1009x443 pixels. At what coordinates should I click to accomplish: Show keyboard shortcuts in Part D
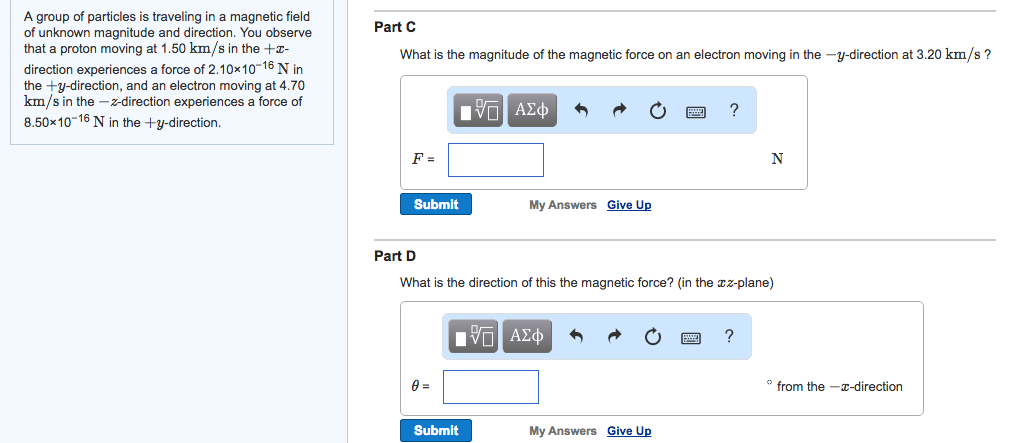tap(690, 337)
